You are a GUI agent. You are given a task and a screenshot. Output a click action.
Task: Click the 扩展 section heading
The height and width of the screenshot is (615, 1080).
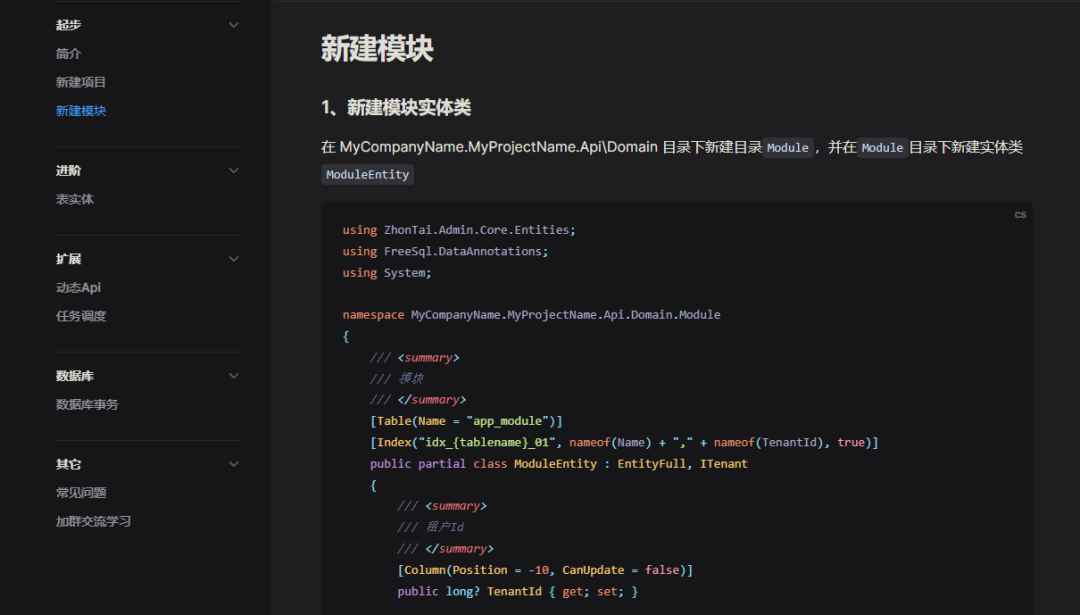(68, 259)
